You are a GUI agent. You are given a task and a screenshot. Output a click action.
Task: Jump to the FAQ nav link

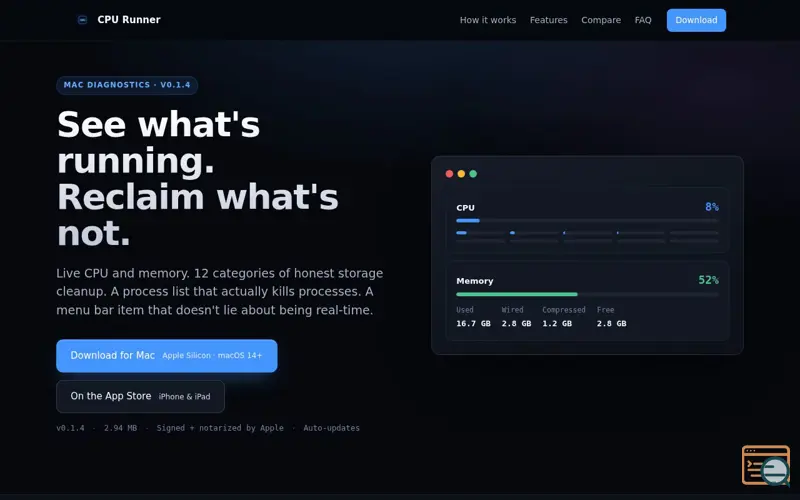coord(643,20)
